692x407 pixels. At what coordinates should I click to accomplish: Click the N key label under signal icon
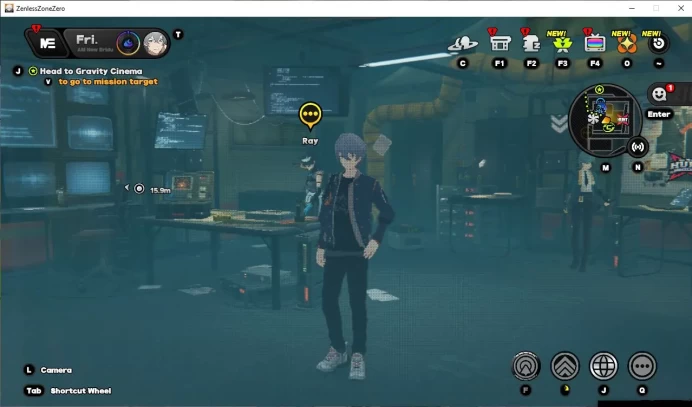coord(638,168)
